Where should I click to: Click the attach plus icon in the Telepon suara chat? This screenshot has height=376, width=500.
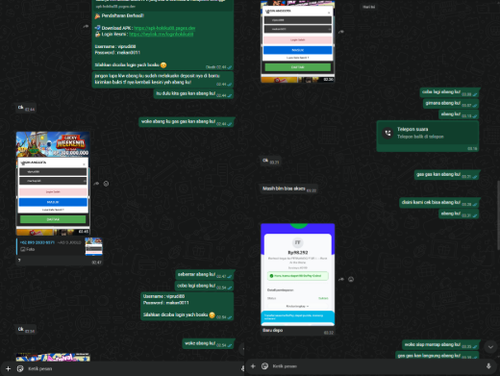tap(253, 366)
